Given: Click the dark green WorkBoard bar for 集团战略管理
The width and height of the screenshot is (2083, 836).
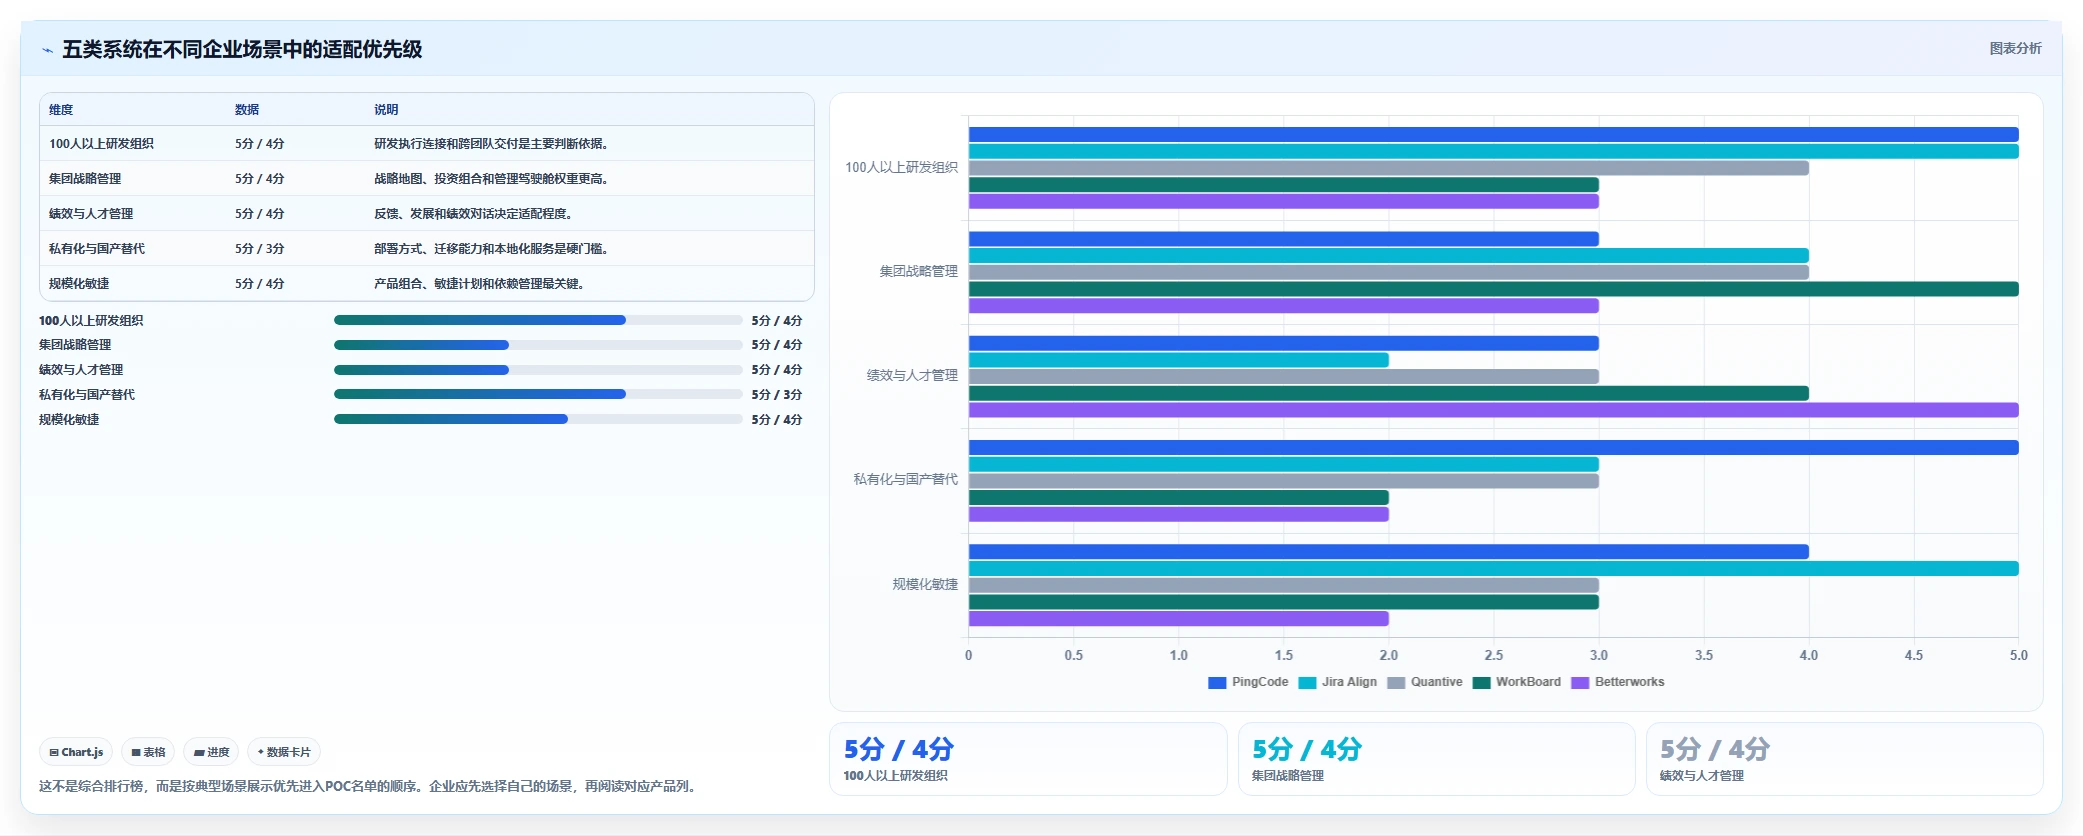Looking at the screenshot, I should tap(1493, 289).
